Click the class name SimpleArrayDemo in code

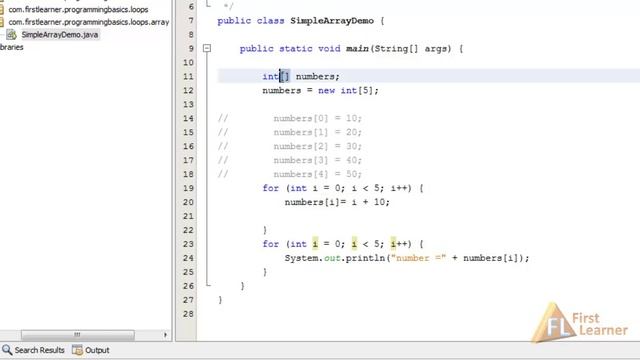pyautogui.click(x=332, y=21)
